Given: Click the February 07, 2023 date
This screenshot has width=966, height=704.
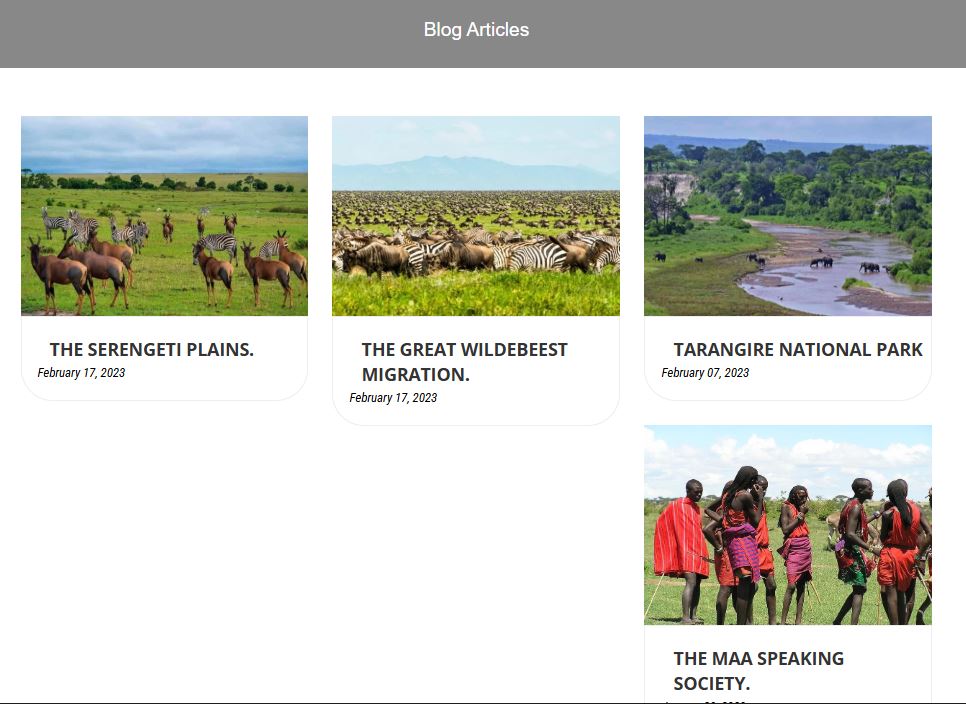Looking at the screenshot, I should click(x=705, y=373).
